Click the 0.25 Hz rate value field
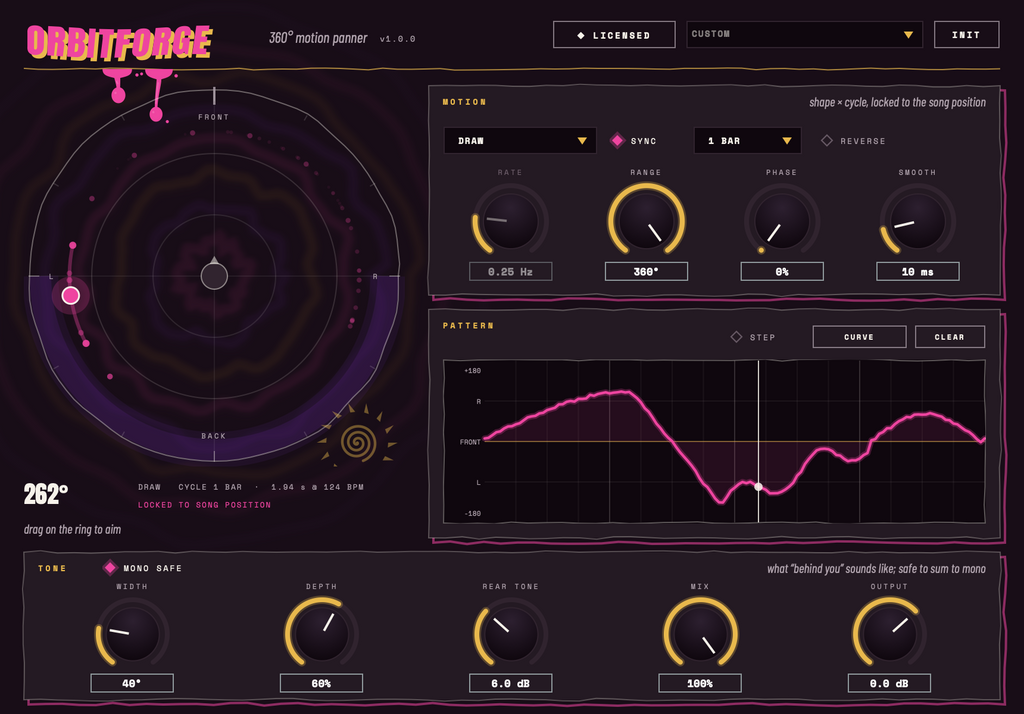Viewport: 1024px width, 714px height. (x=510, y=271)
